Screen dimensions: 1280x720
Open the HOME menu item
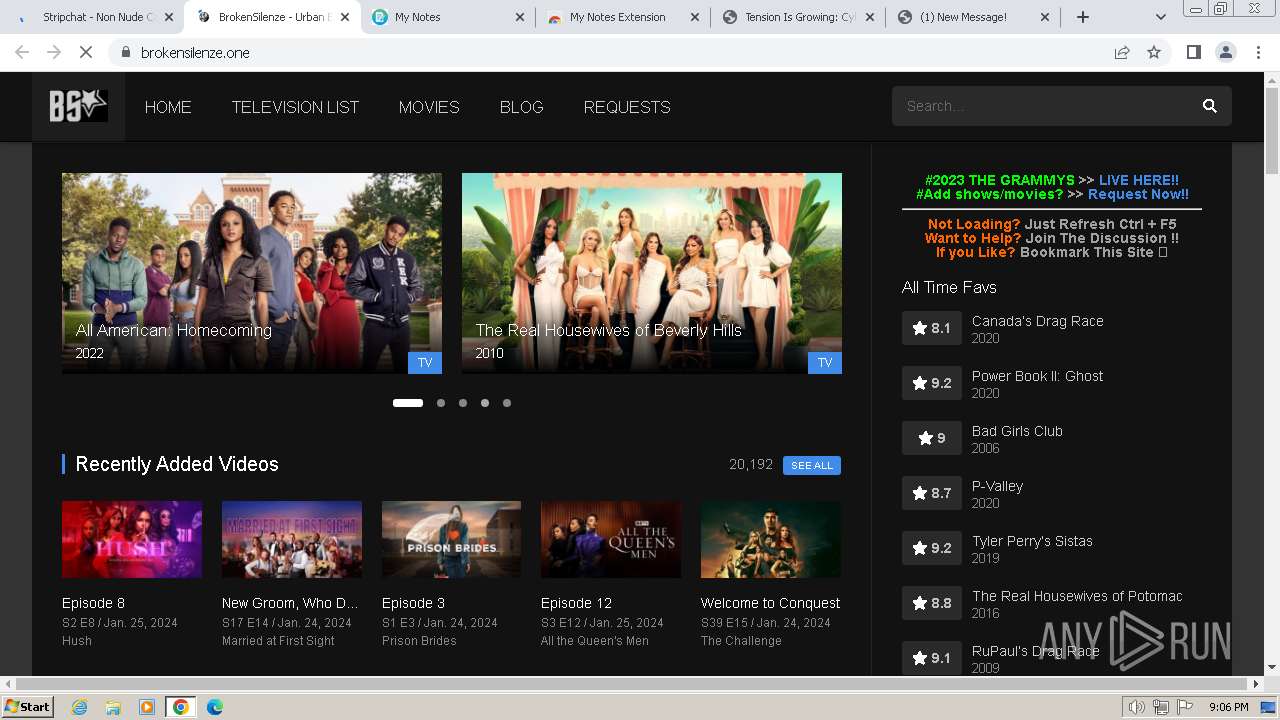(x=168, y=107)
